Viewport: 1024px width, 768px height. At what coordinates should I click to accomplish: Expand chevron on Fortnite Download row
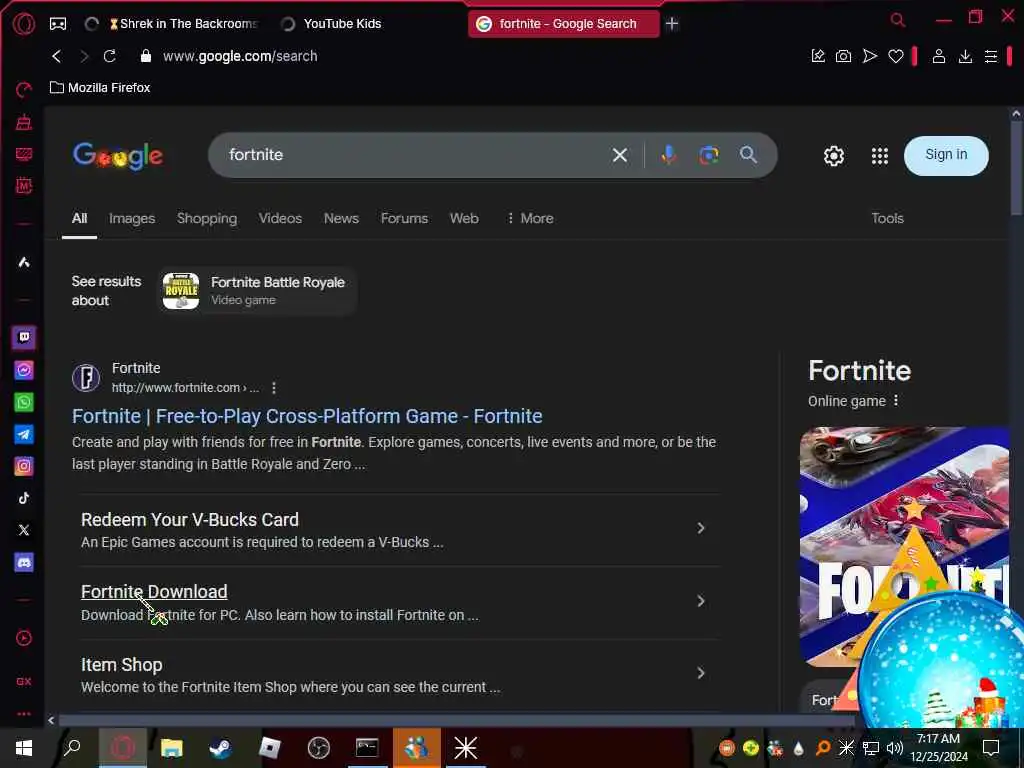click(x=700, y=601)
